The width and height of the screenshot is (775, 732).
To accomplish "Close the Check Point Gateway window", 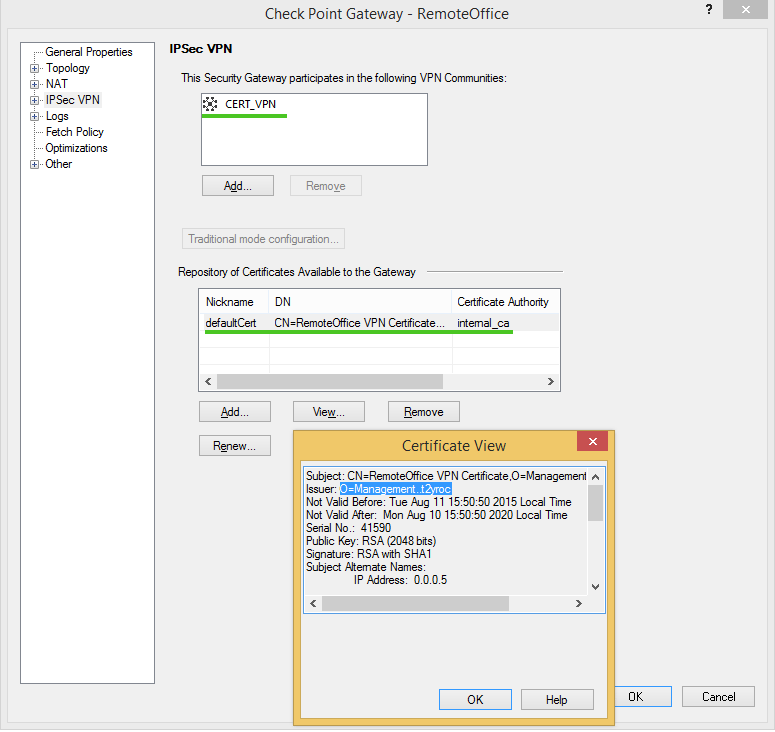I will coord(745,9).
